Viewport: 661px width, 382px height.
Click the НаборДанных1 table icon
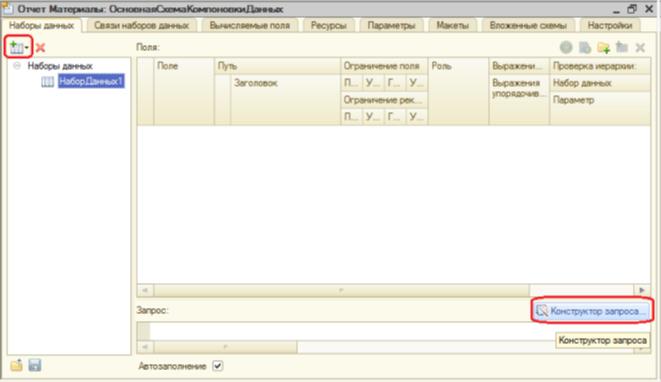47,81
